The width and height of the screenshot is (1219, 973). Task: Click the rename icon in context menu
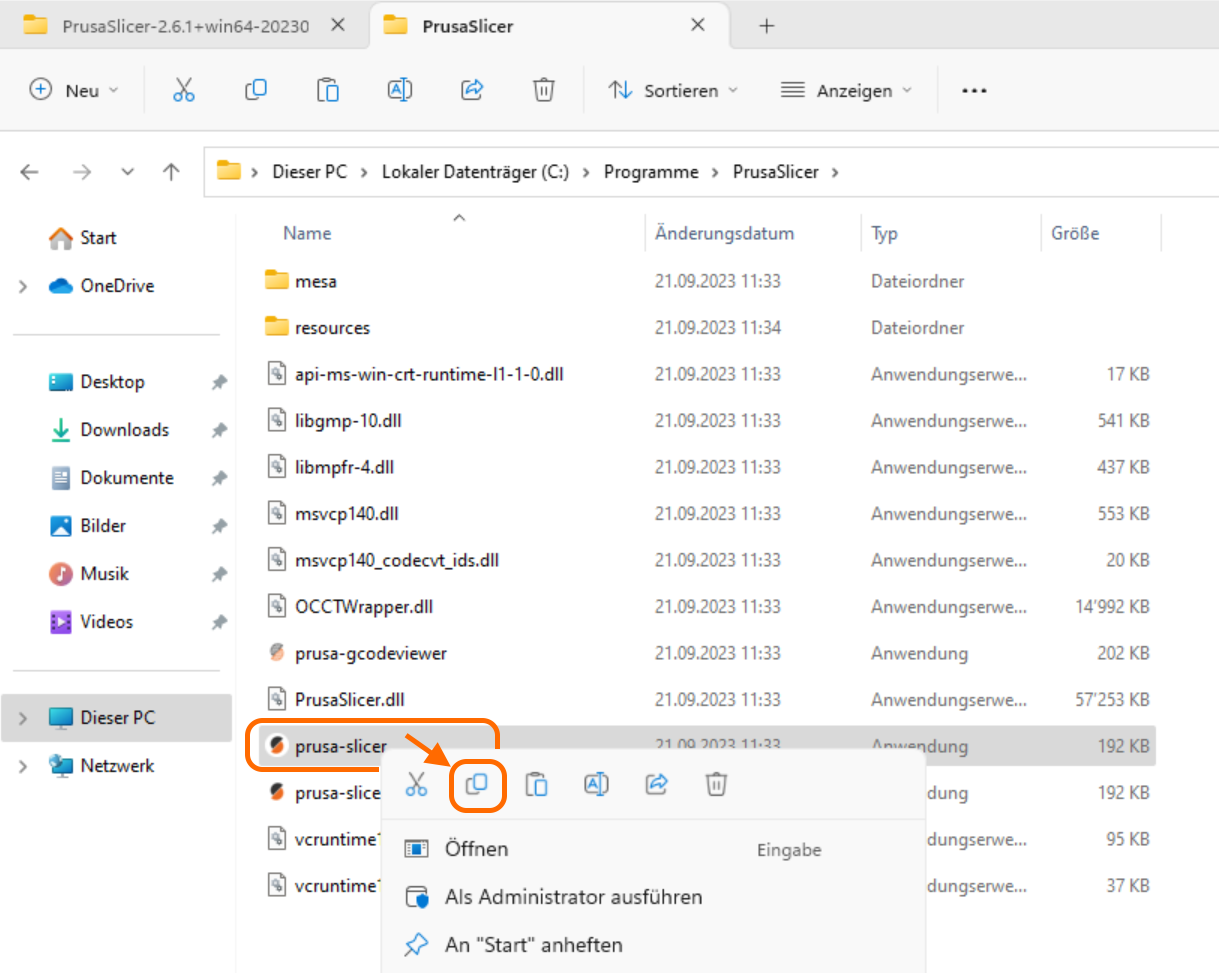pyautogui.click(x=596, y=784)
